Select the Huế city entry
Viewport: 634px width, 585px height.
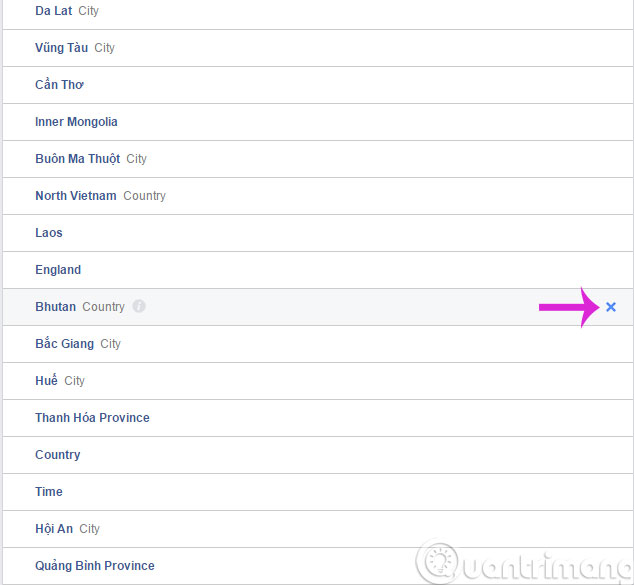pyautogui.click(x=46, y=380)
